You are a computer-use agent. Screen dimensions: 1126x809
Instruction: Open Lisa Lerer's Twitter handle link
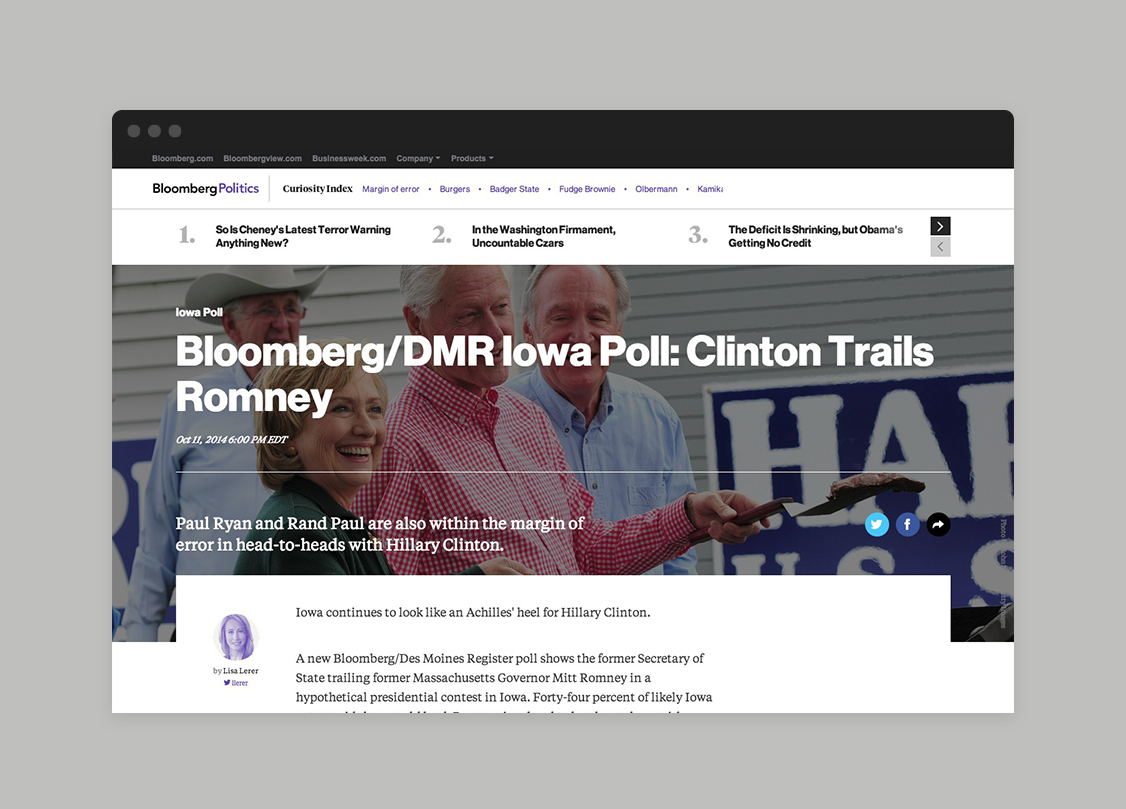coord(236,683)
